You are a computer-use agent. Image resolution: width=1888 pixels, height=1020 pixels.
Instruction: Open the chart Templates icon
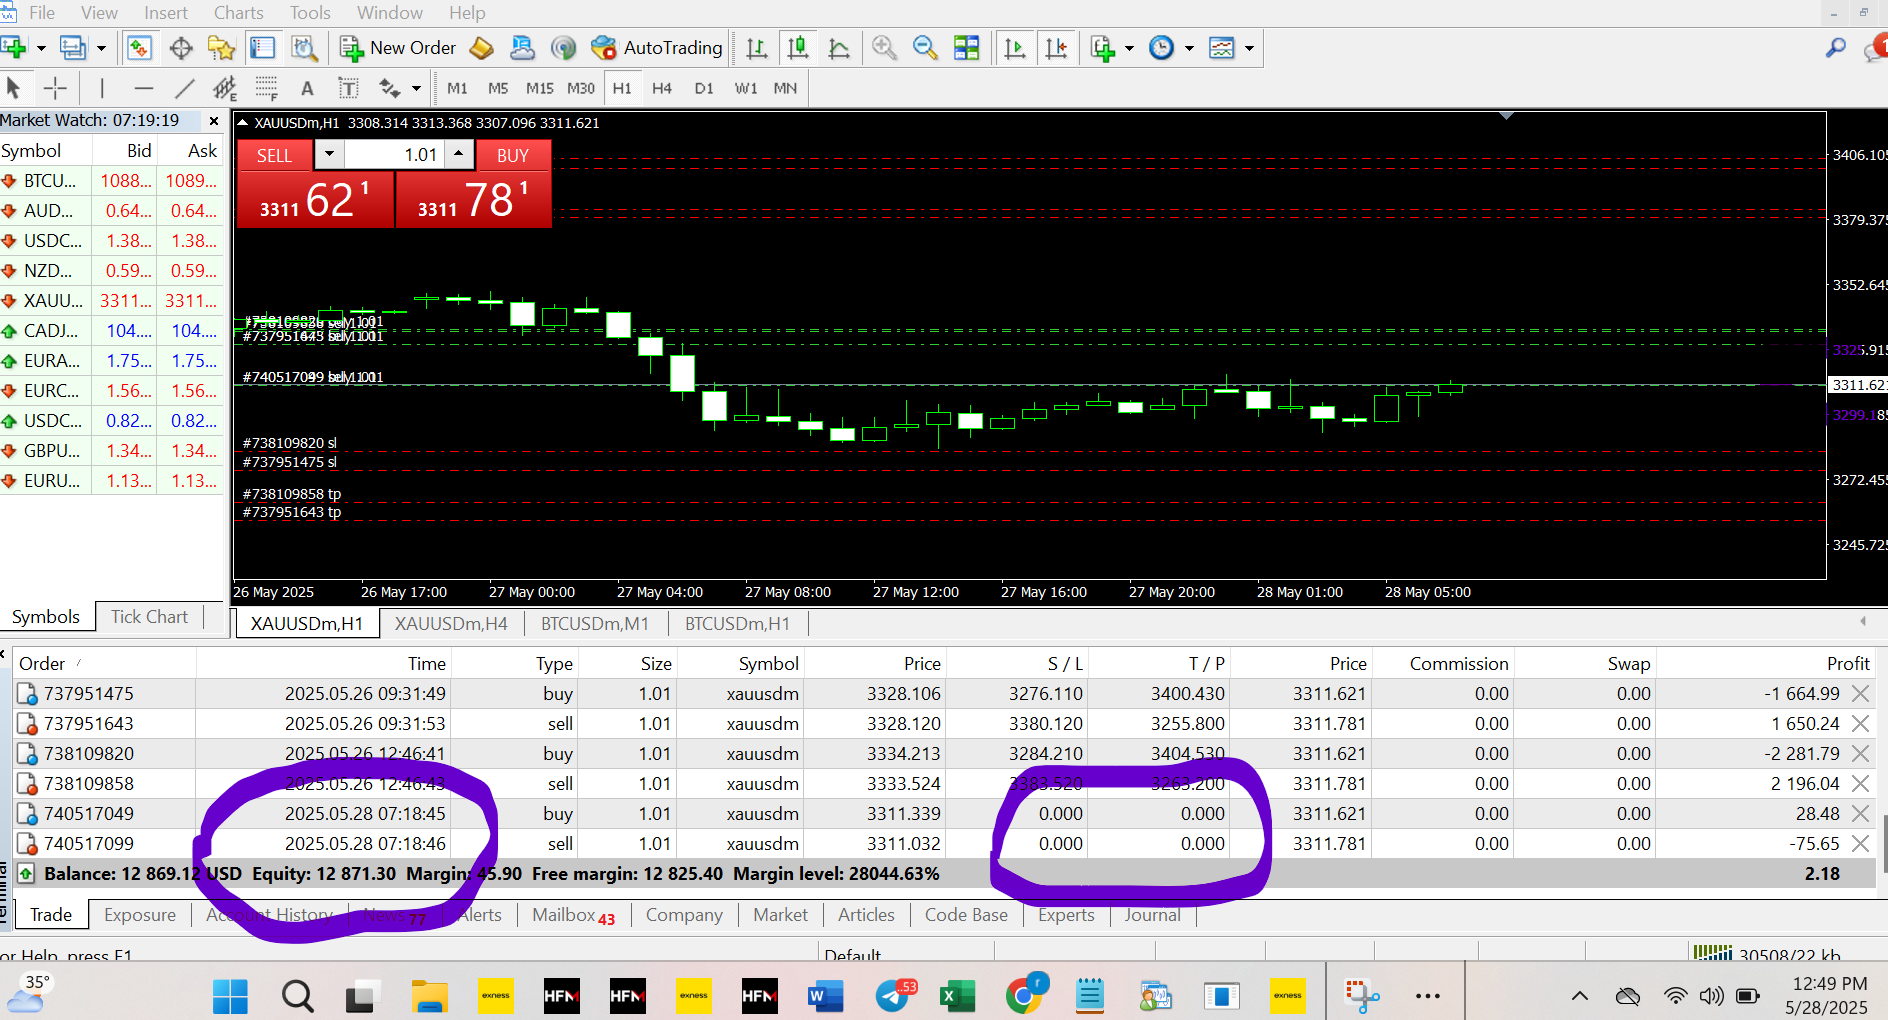point(1222,47)
